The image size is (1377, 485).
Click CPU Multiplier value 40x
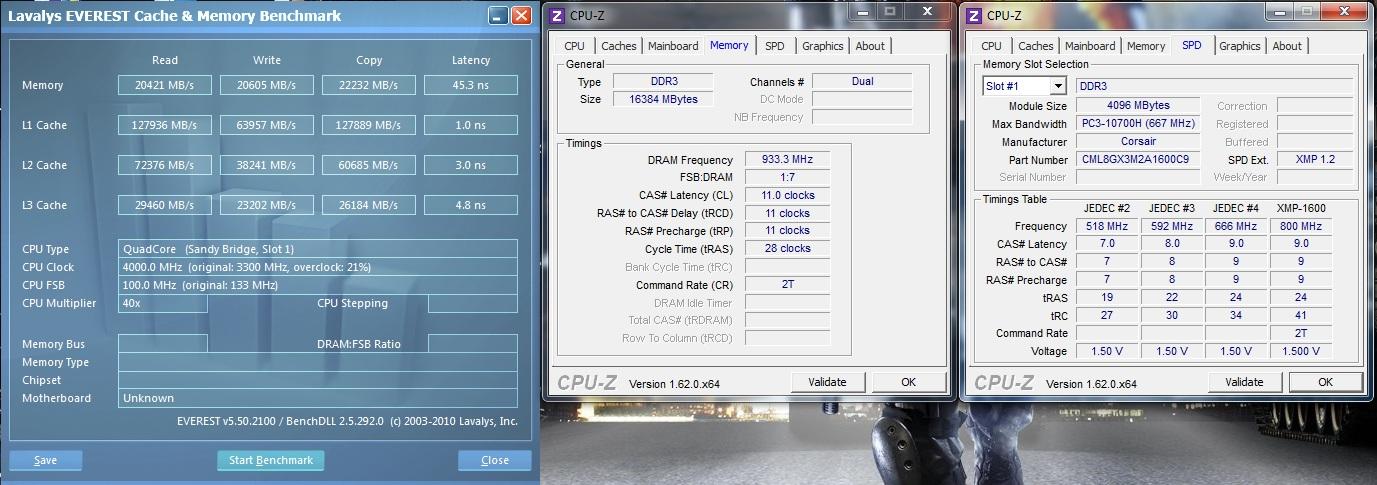(x=163, y=303)
